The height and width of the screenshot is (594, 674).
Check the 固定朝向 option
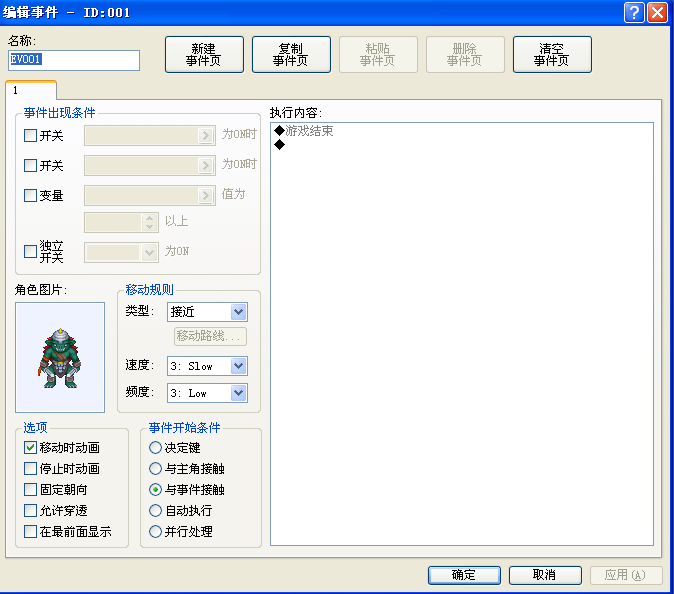30,490
